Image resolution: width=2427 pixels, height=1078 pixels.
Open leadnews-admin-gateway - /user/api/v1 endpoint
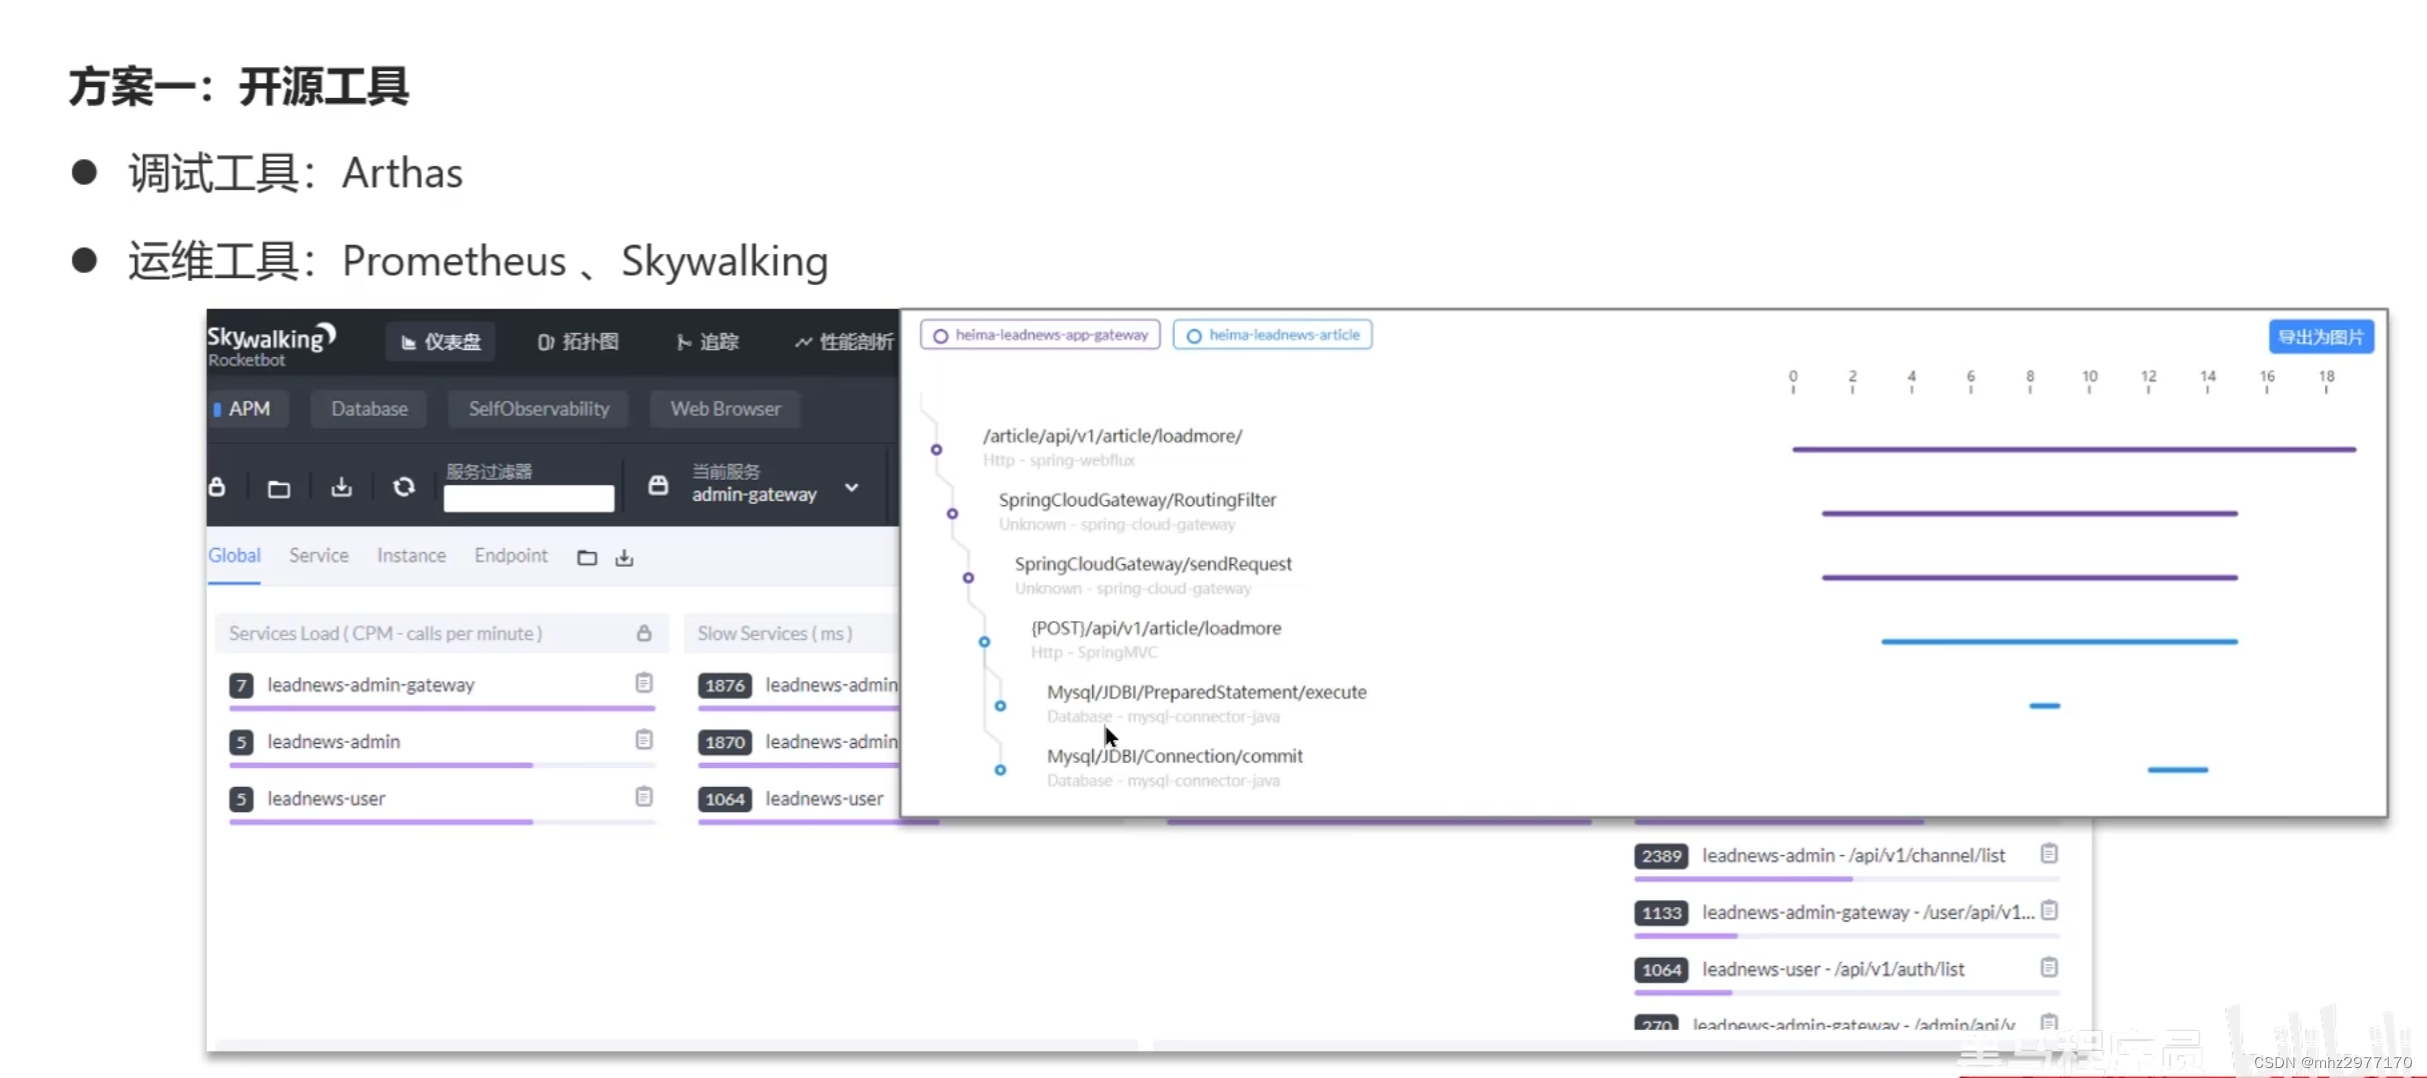(x=1868, y=913)
